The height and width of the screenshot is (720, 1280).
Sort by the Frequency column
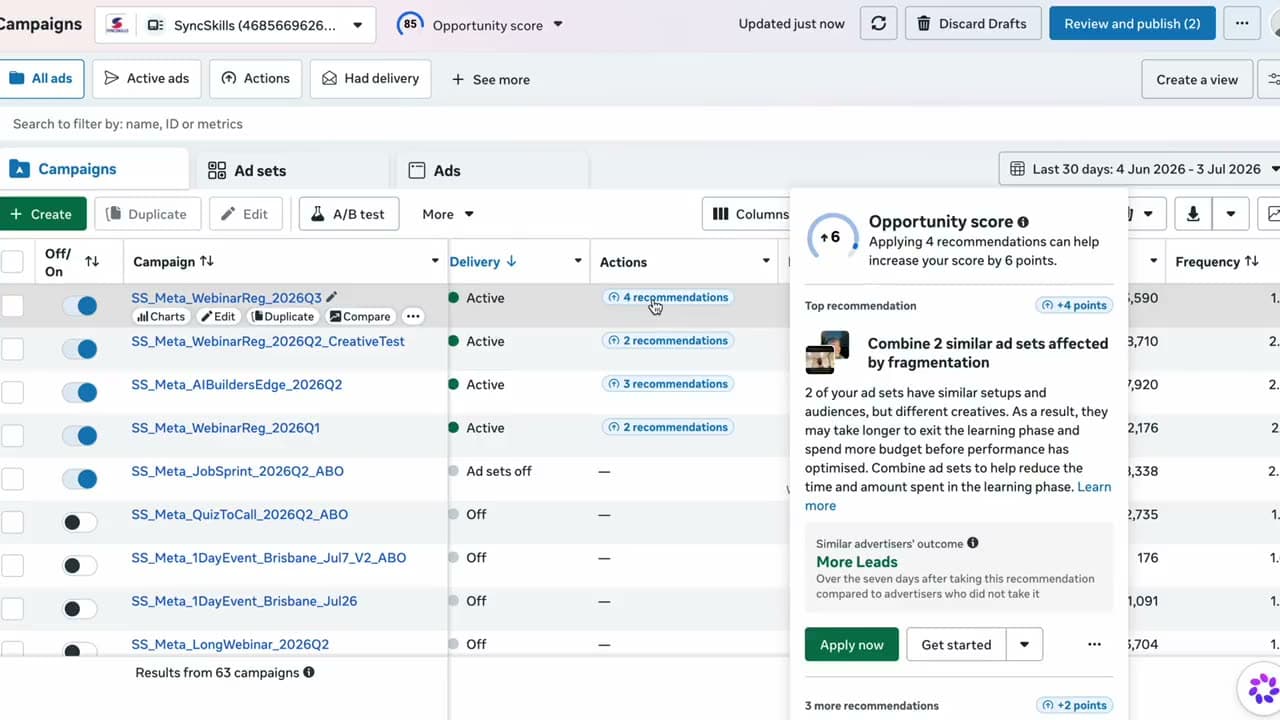coord(1251,262)
